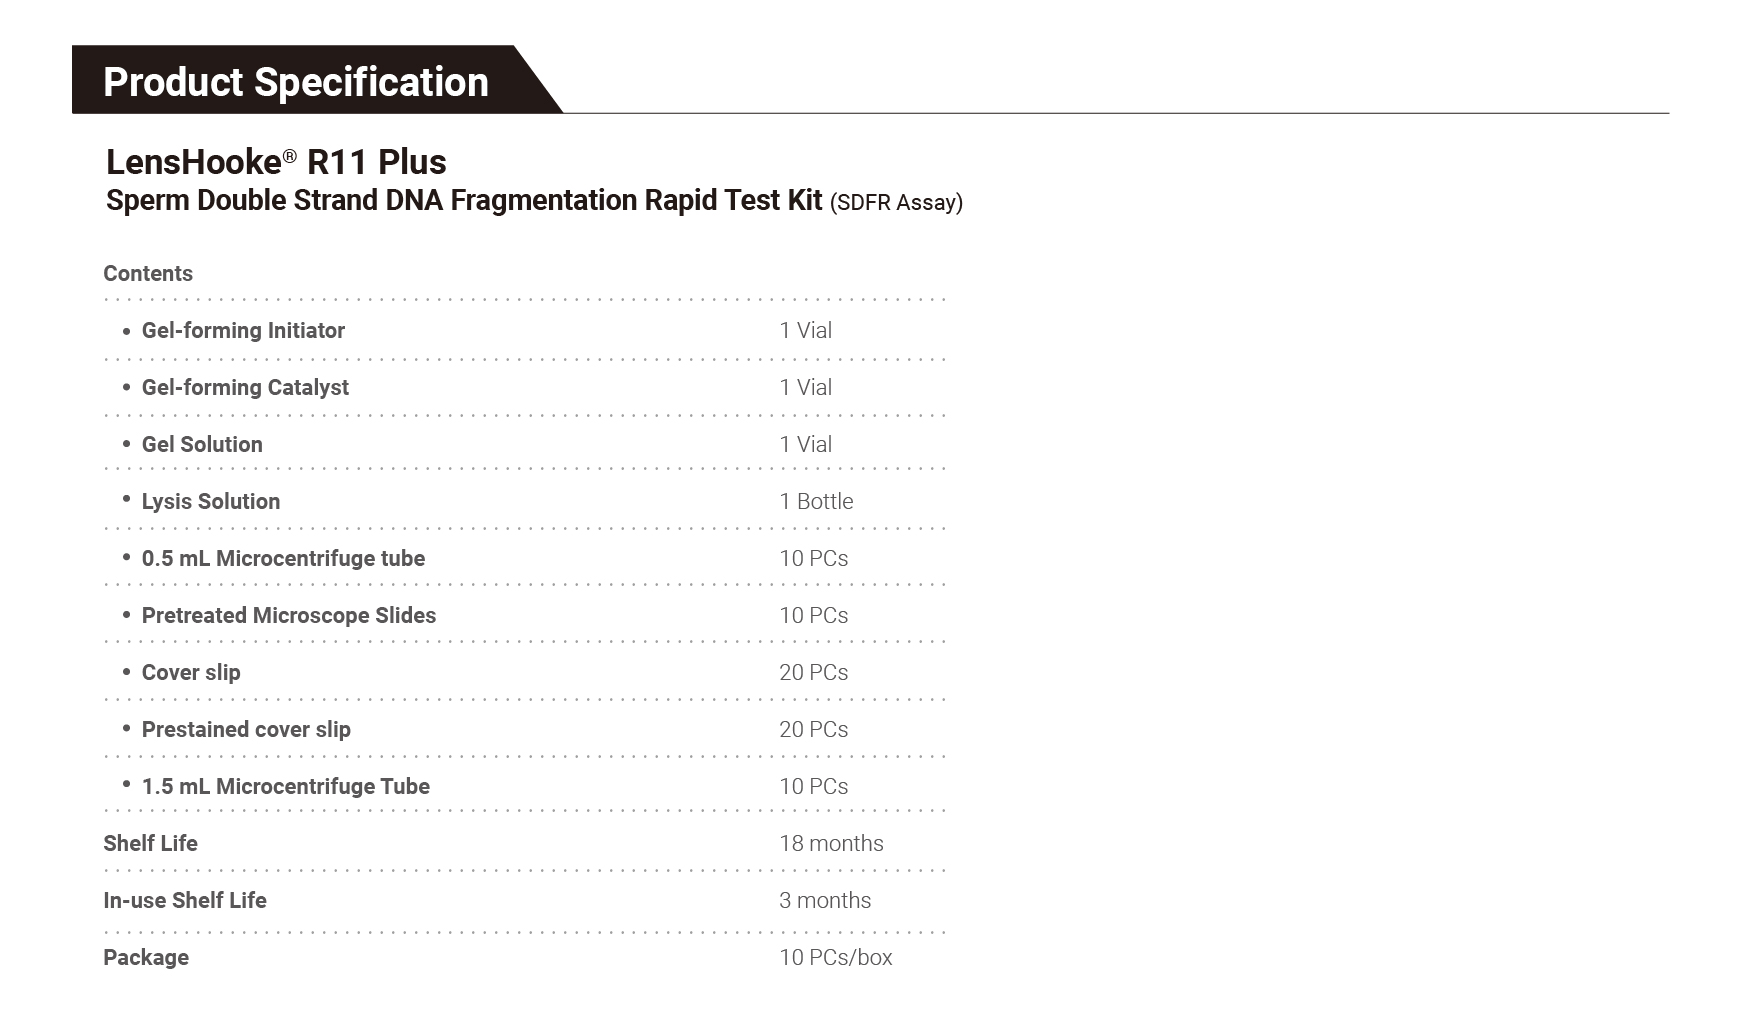The image size is (1742, 1021).
Task: Select the 18 months value
Action: tap(831, 843)
